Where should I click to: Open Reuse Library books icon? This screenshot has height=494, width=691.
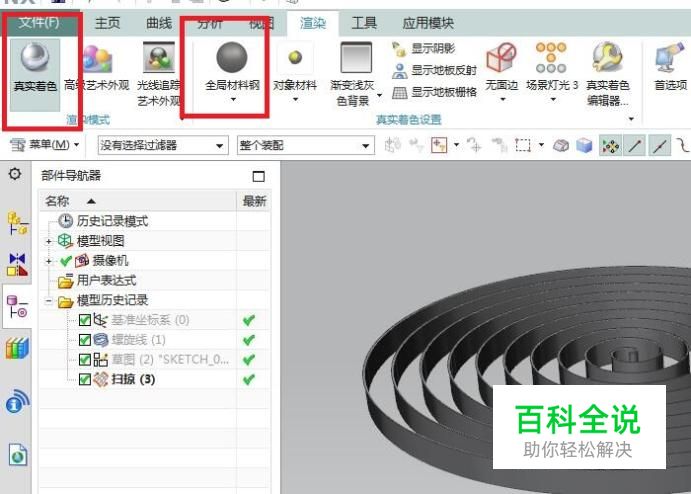(x=17, y=348)
